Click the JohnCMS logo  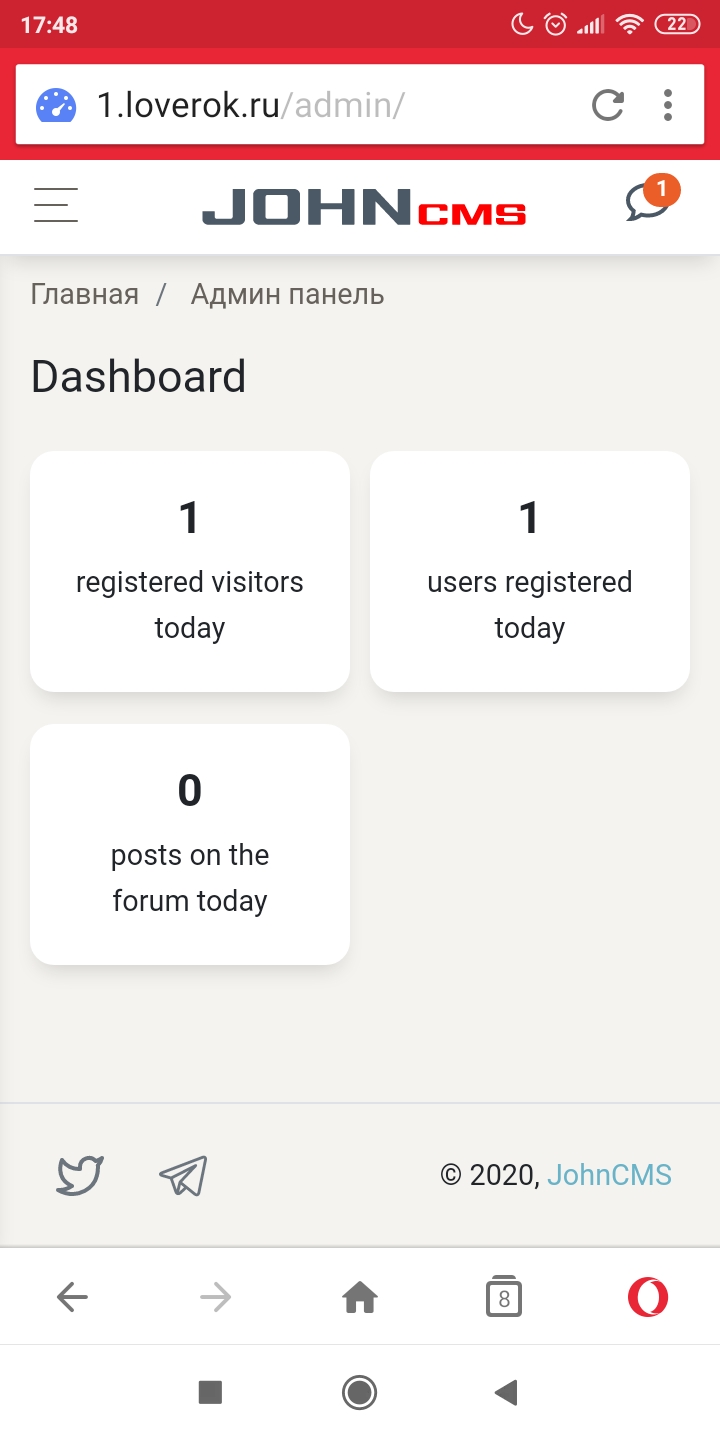364,207
